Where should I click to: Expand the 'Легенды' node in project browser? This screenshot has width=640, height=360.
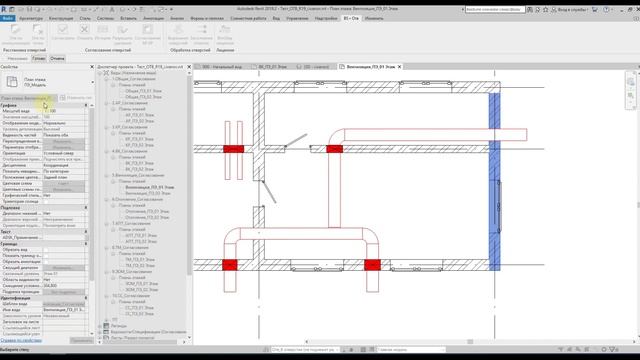(100, 326)
